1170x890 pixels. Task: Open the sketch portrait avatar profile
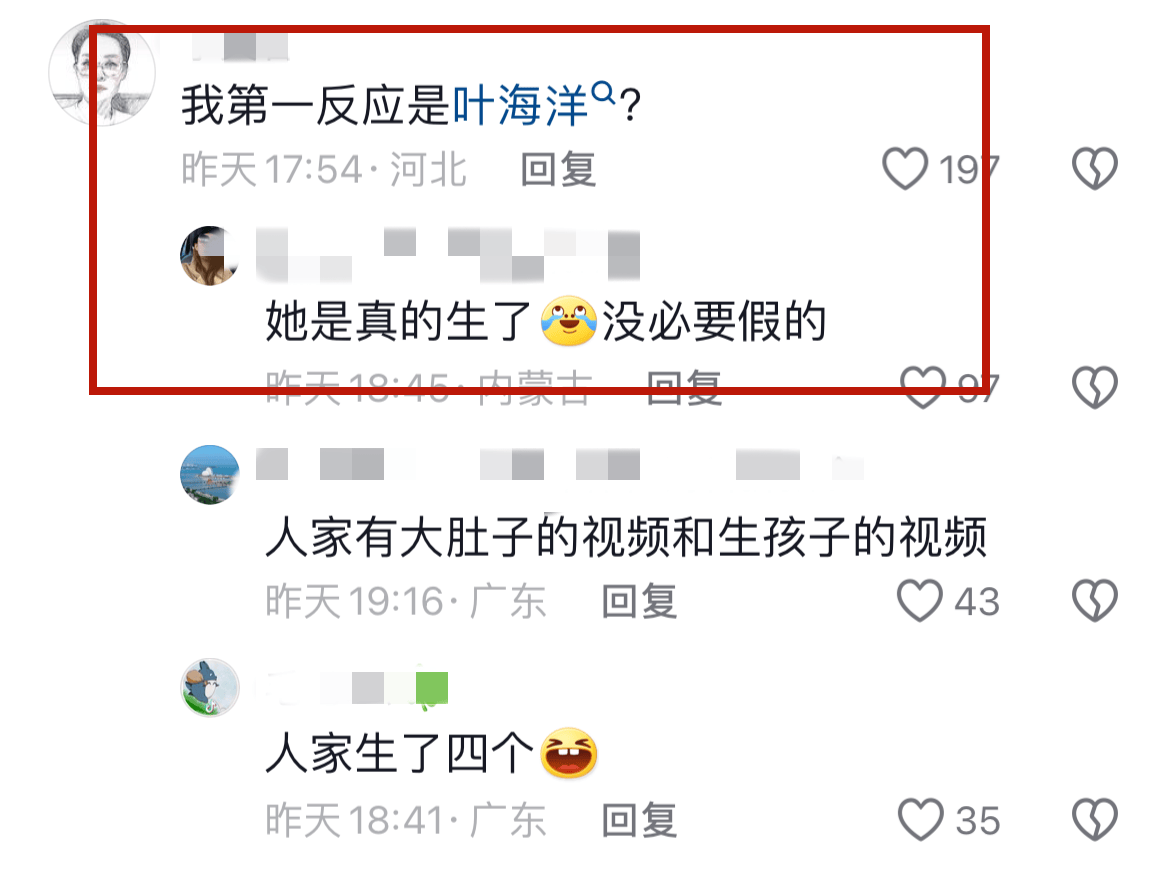click(x=102, y=72)
